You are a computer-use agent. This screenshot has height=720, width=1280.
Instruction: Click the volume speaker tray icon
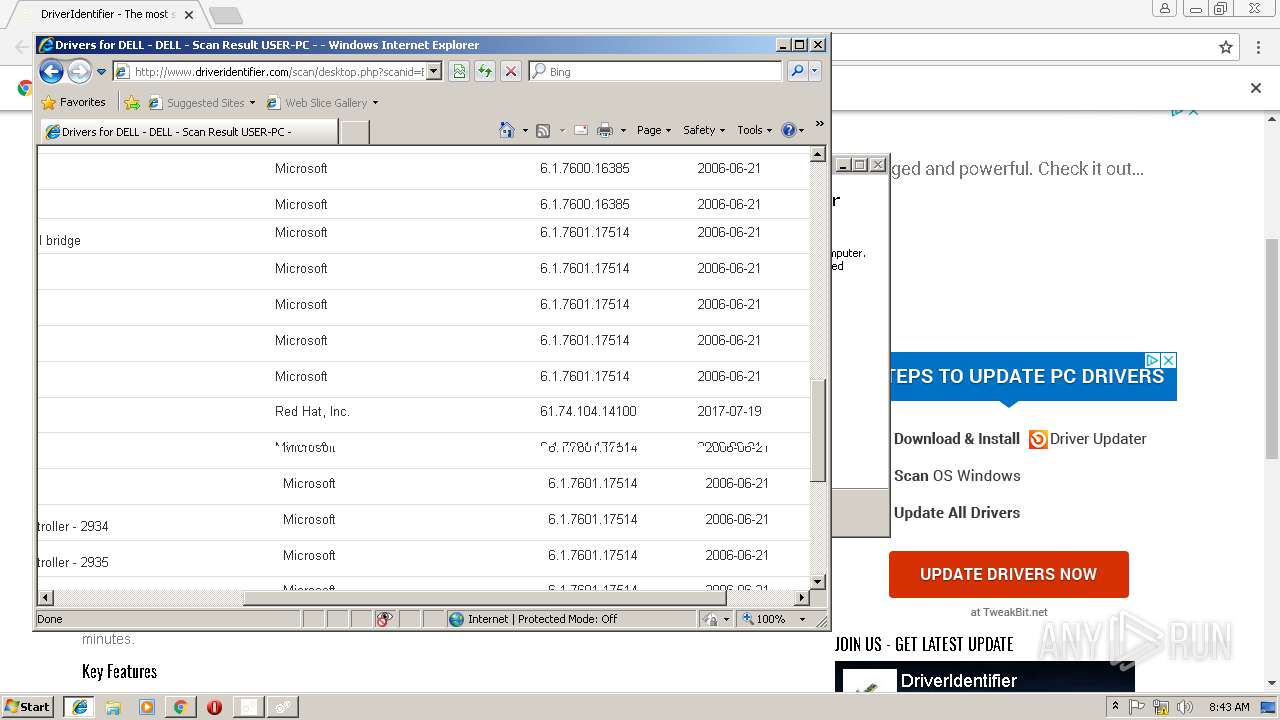pyautogui.click(x=1184, y=706)
